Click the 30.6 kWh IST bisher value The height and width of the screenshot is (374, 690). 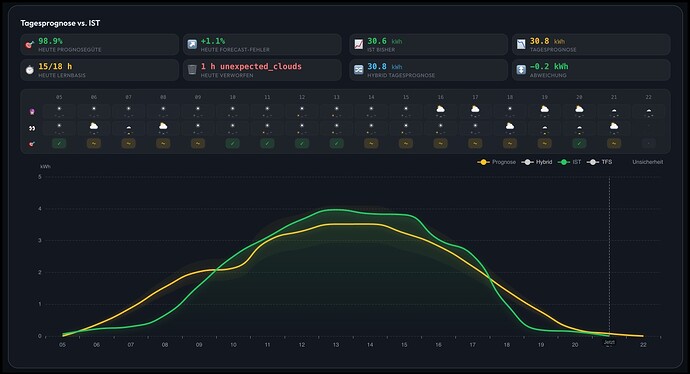tap(385, 41)
